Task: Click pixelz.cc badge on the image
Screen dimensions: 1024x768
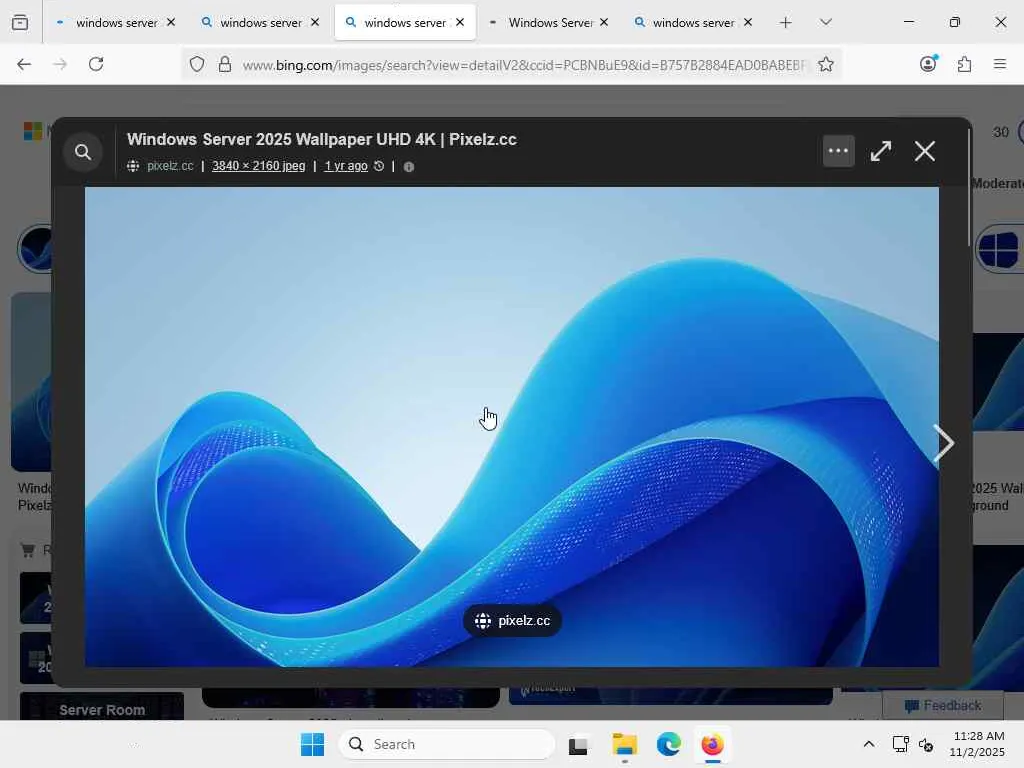Action: [512, 620]
